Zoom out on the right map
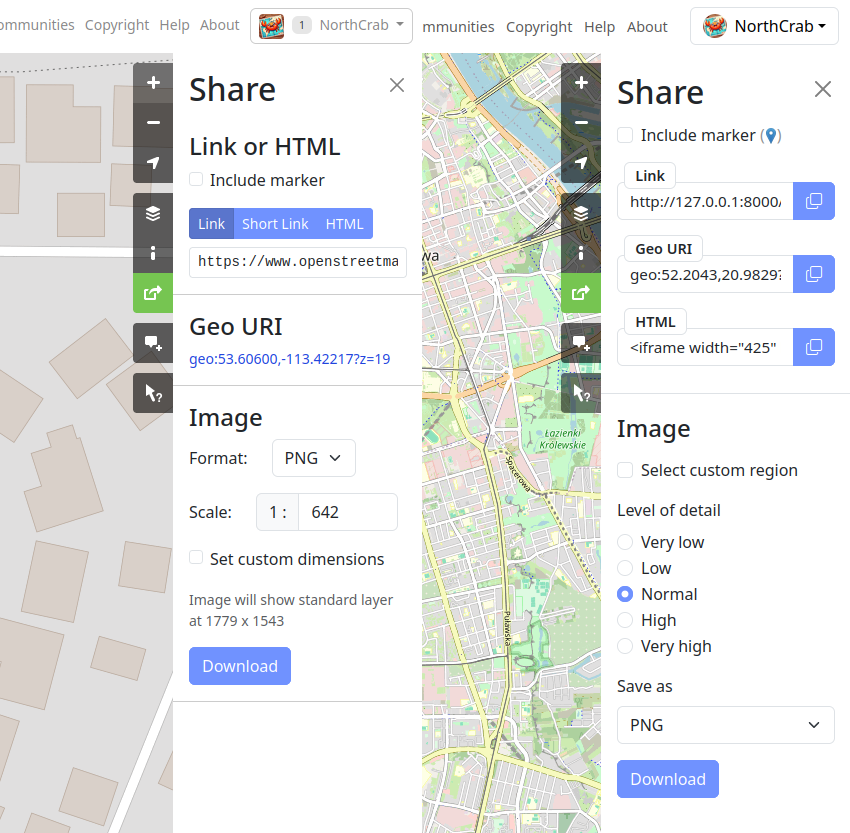 point(581,122)
